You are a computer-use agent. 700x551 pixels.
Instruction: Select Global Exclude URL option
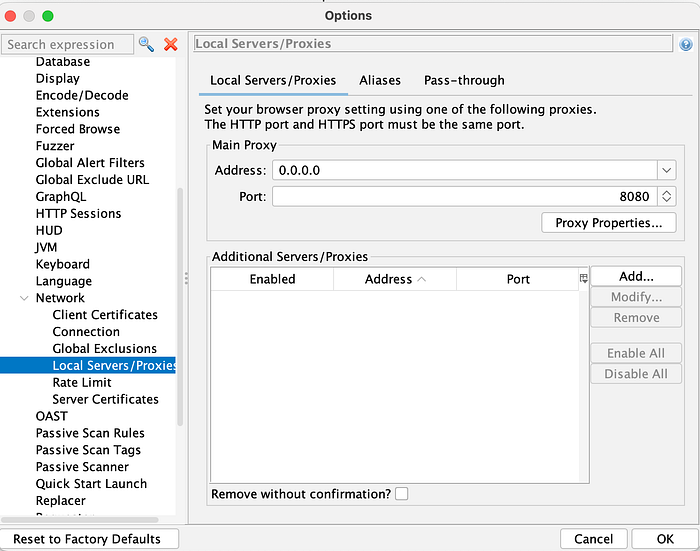point(92,179)
